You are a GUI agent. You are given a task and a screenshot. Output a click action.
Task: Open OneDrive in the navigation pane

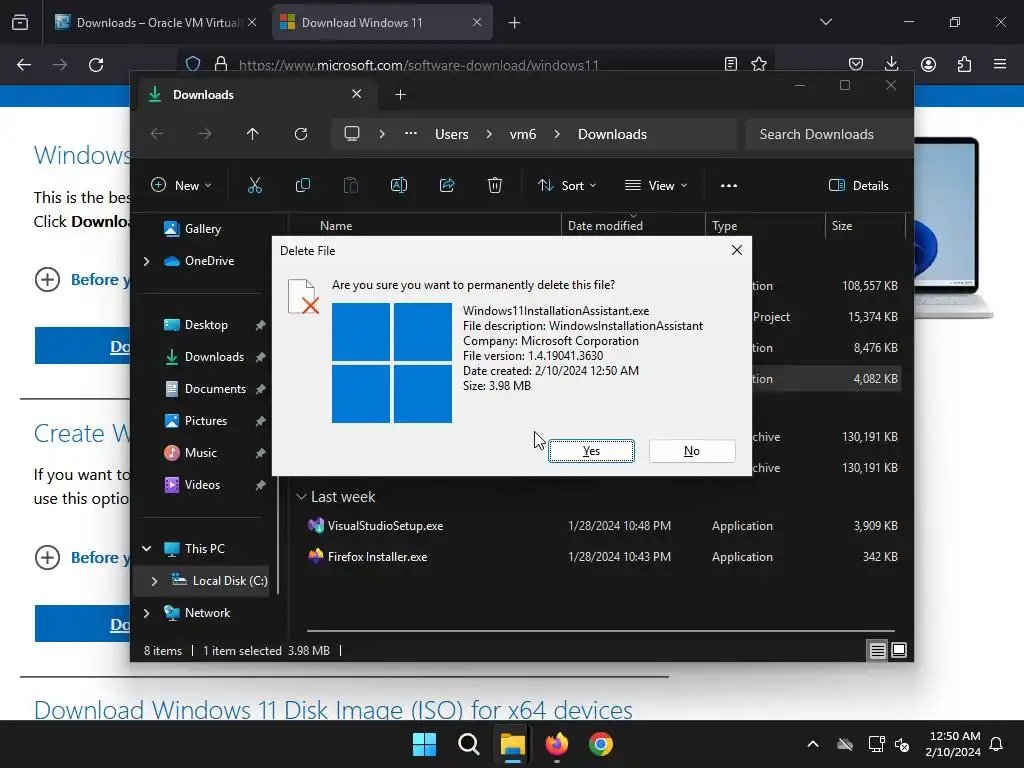[x=209, y=261]
